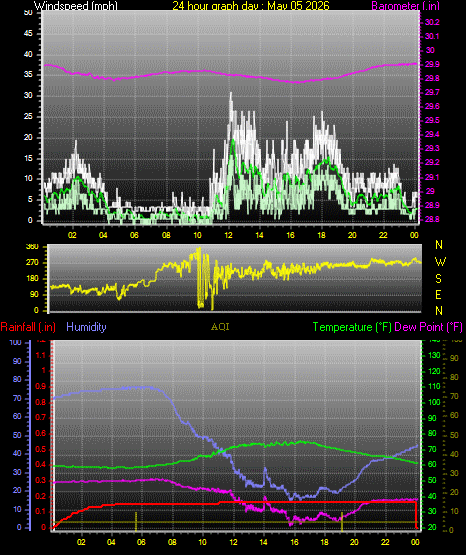Click the AQI legend label
The width and height of the screenshot is (466, 555).
point(220,327)
